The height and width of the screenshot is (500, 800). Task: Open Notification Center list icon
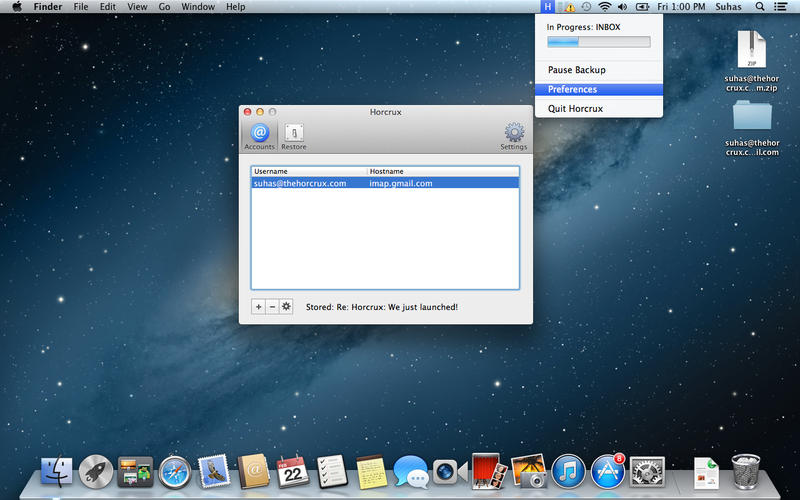point(781,7)
